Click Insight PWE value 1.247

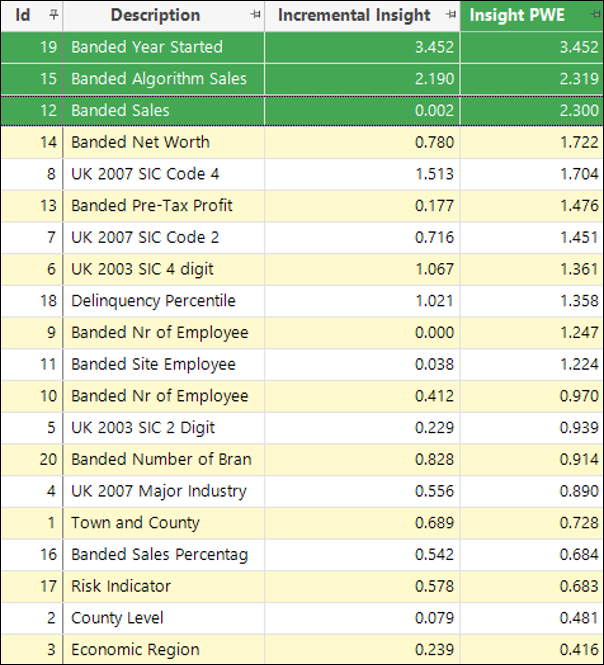tap(579, 332)
